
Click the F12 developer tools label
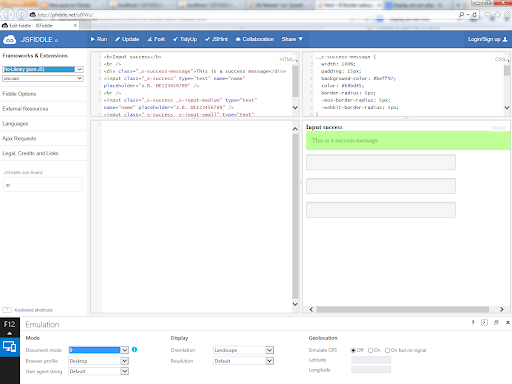coord(9,324)
